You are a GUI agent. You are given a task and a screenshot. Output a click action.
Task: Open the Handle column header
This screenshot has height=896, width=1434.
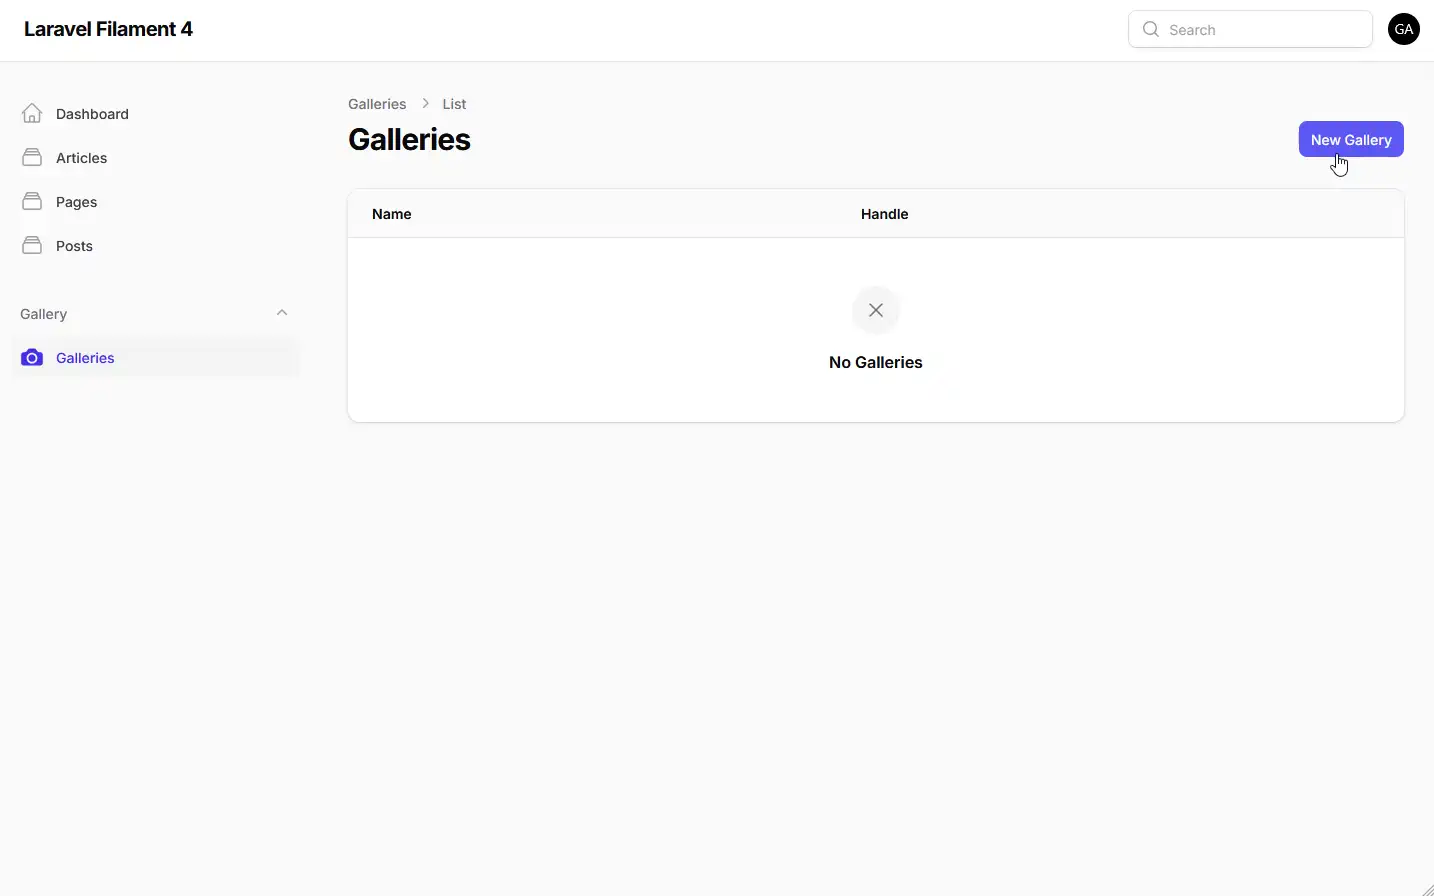(884, 213)
